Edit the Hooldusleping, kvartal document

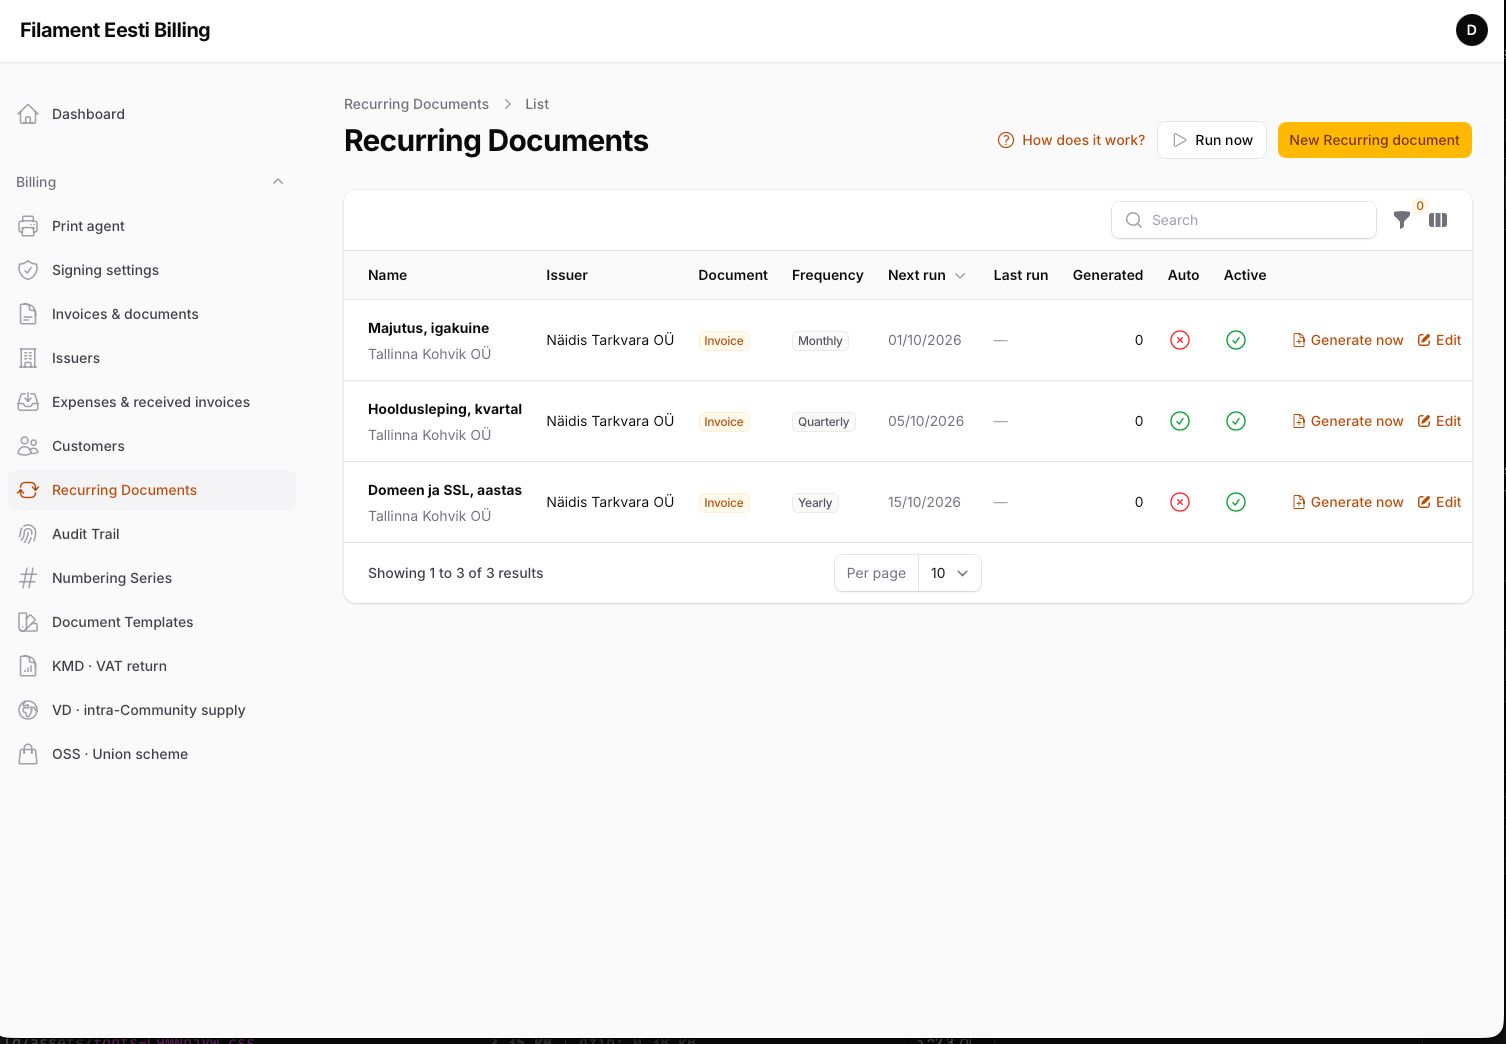pos(1439,421)
